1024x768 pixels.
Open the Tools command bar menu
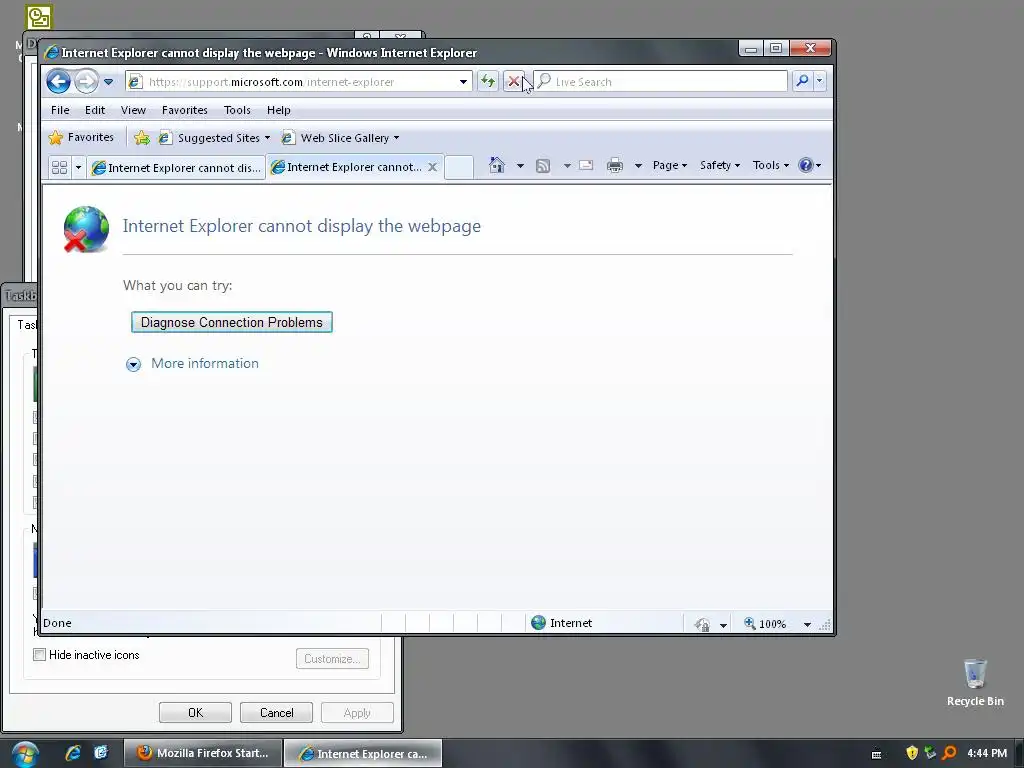pos(771,165)
